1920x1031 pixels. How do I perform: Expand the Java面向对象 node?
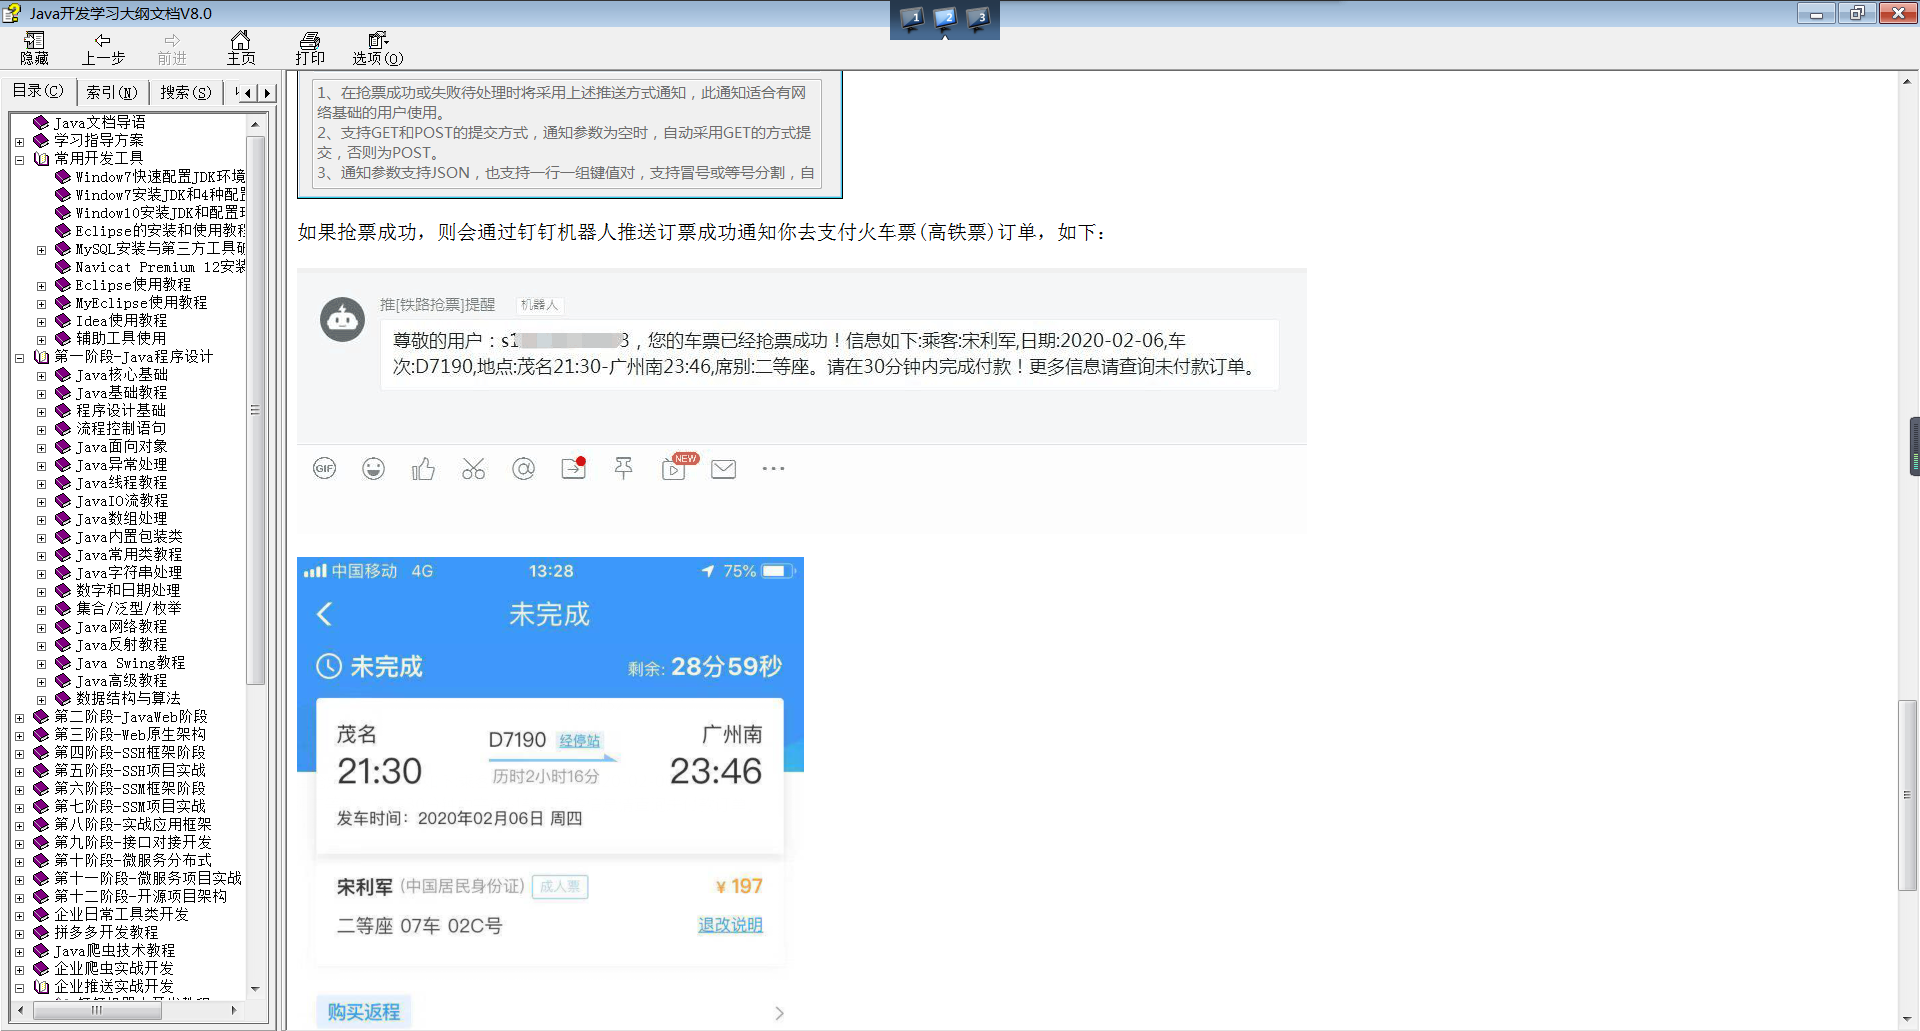41,448
